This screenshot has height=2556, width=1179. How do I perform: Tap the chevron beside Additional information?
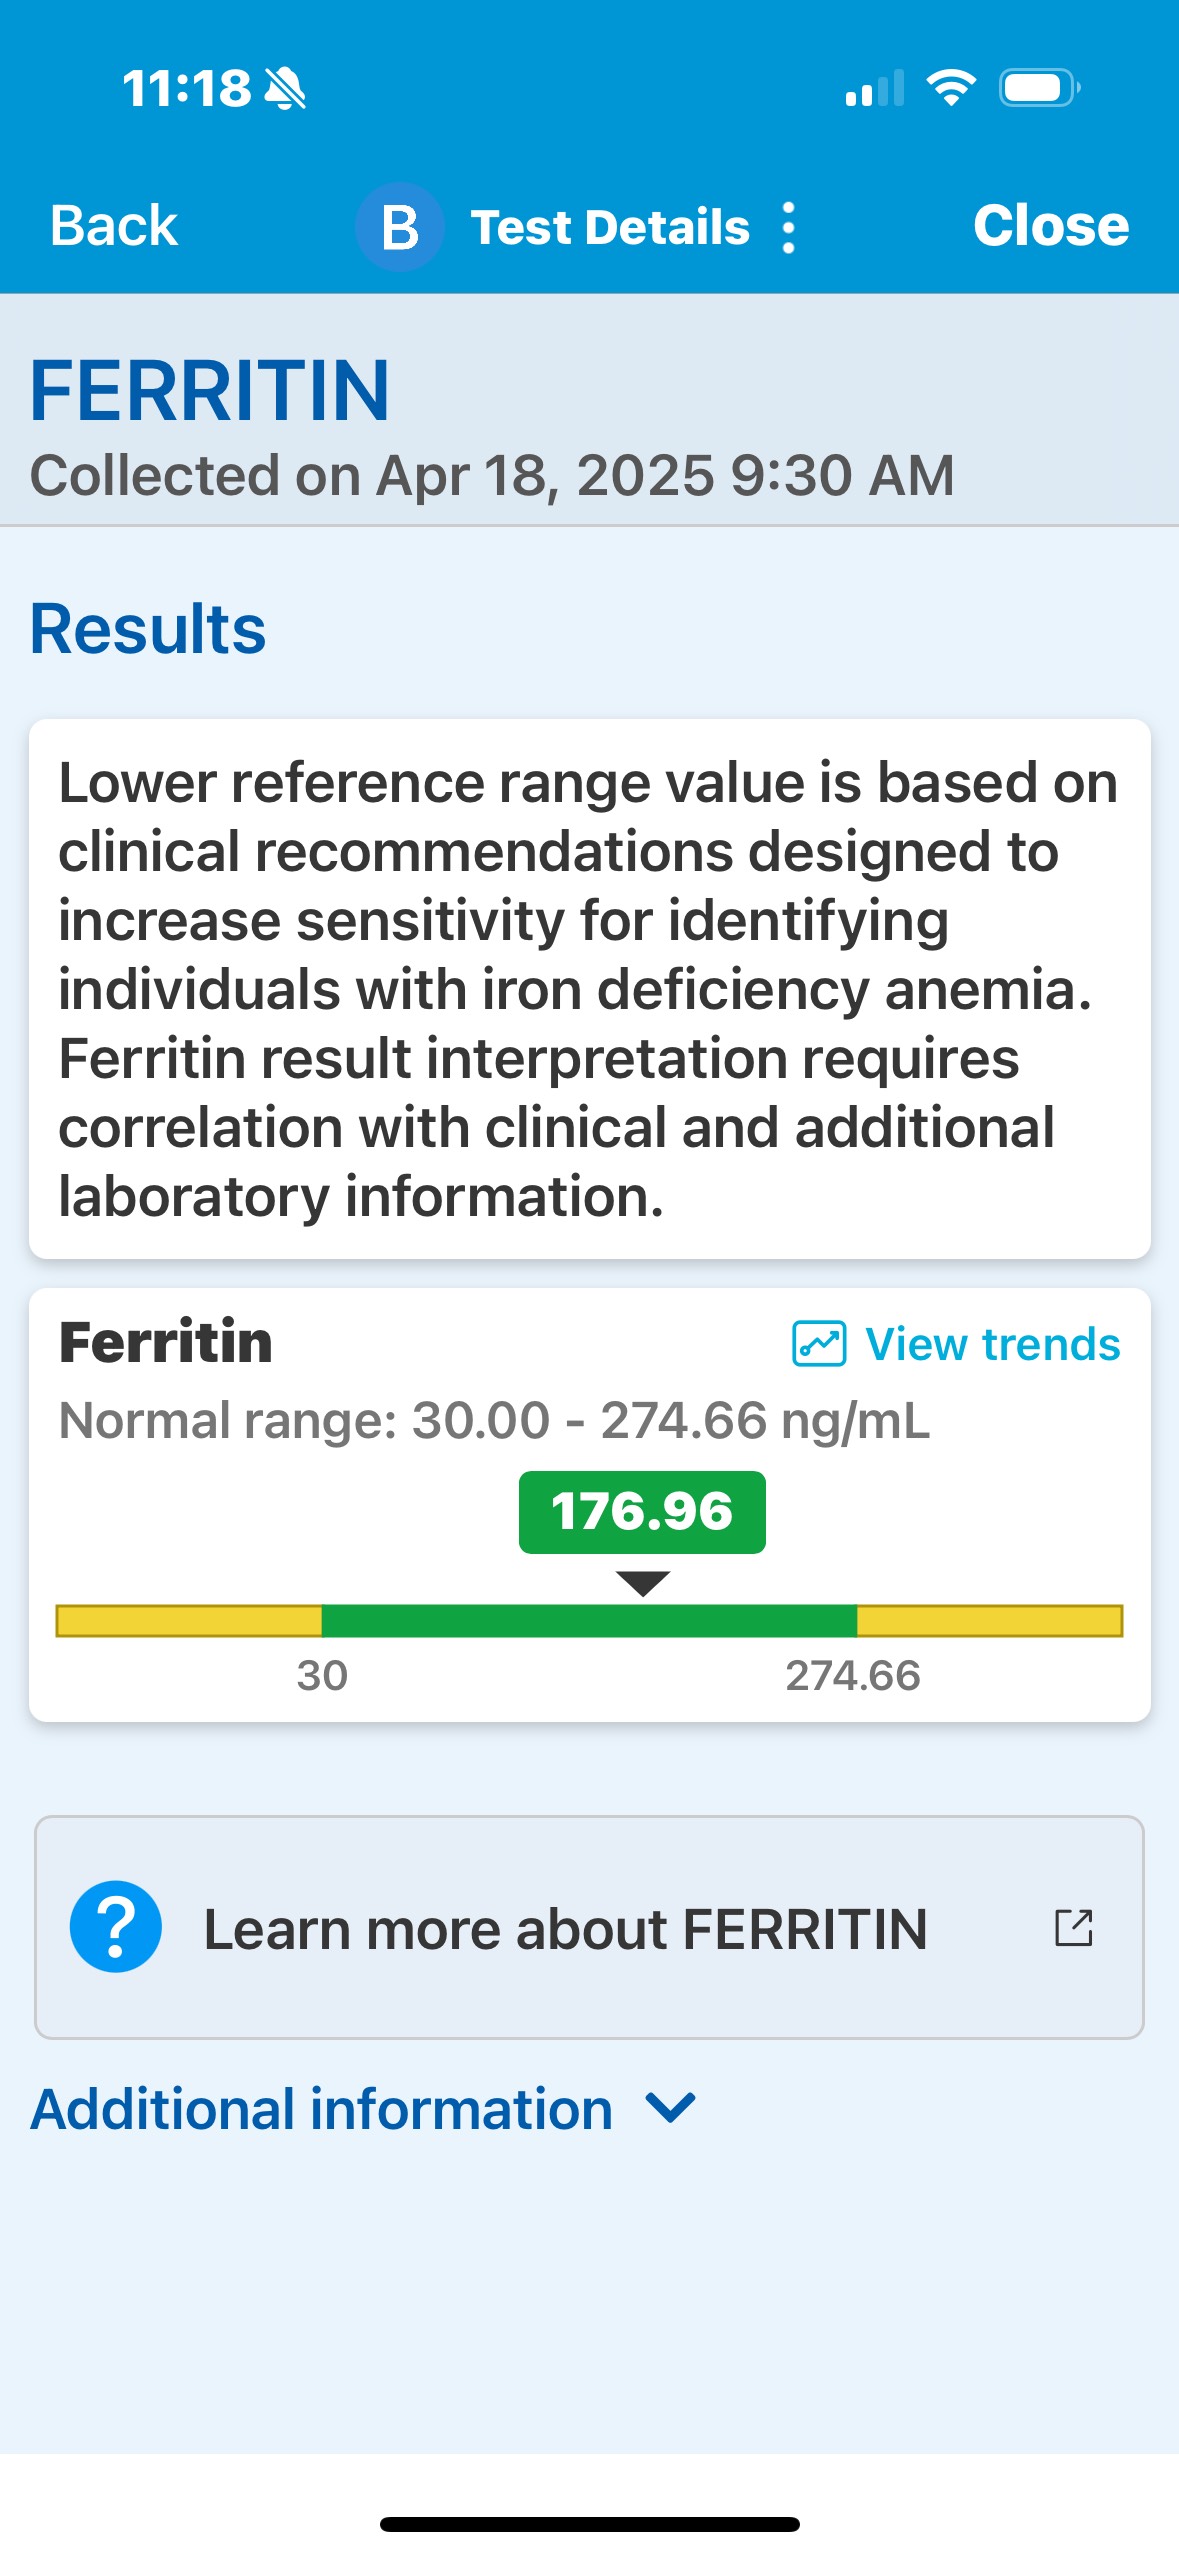pyautogui.click(x=671, y=2108)
